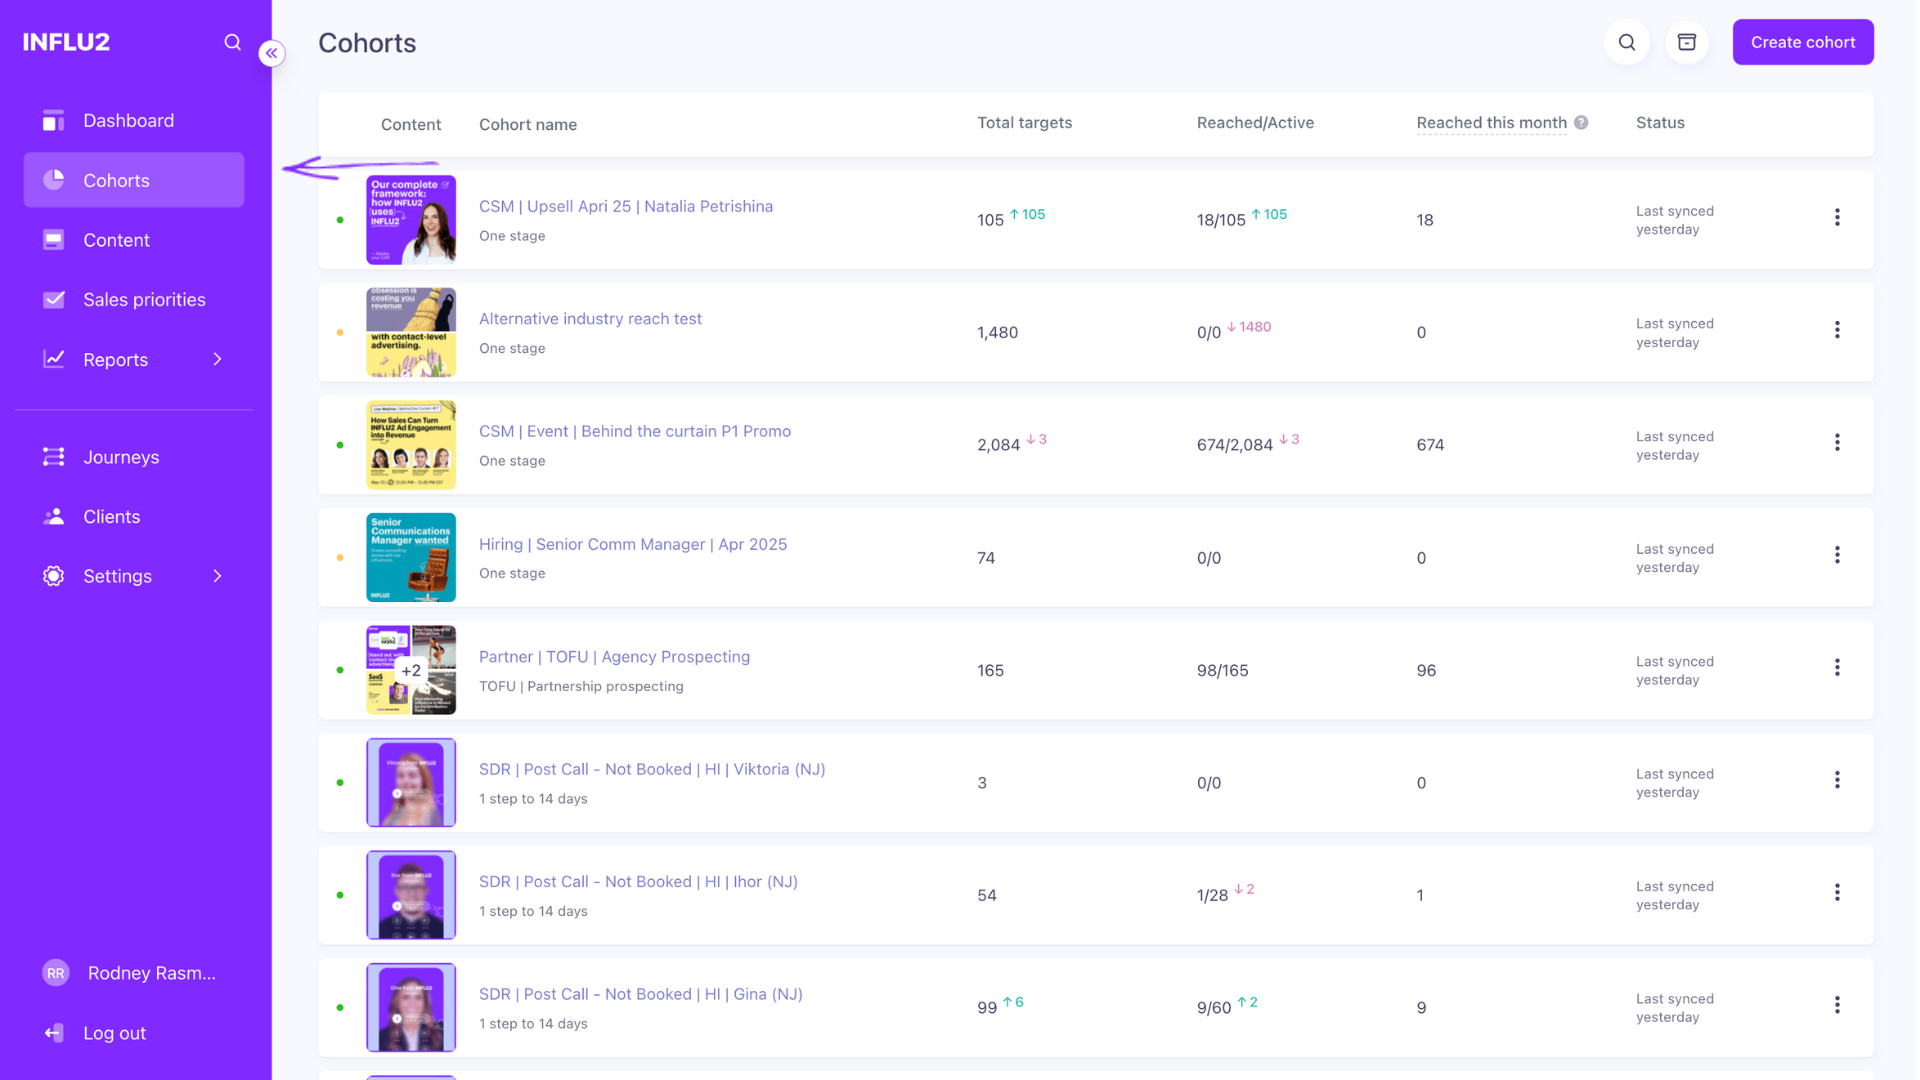Click the 1,480 total targets value
The height and width of the screenshot is (1080, 1920).
997,333
